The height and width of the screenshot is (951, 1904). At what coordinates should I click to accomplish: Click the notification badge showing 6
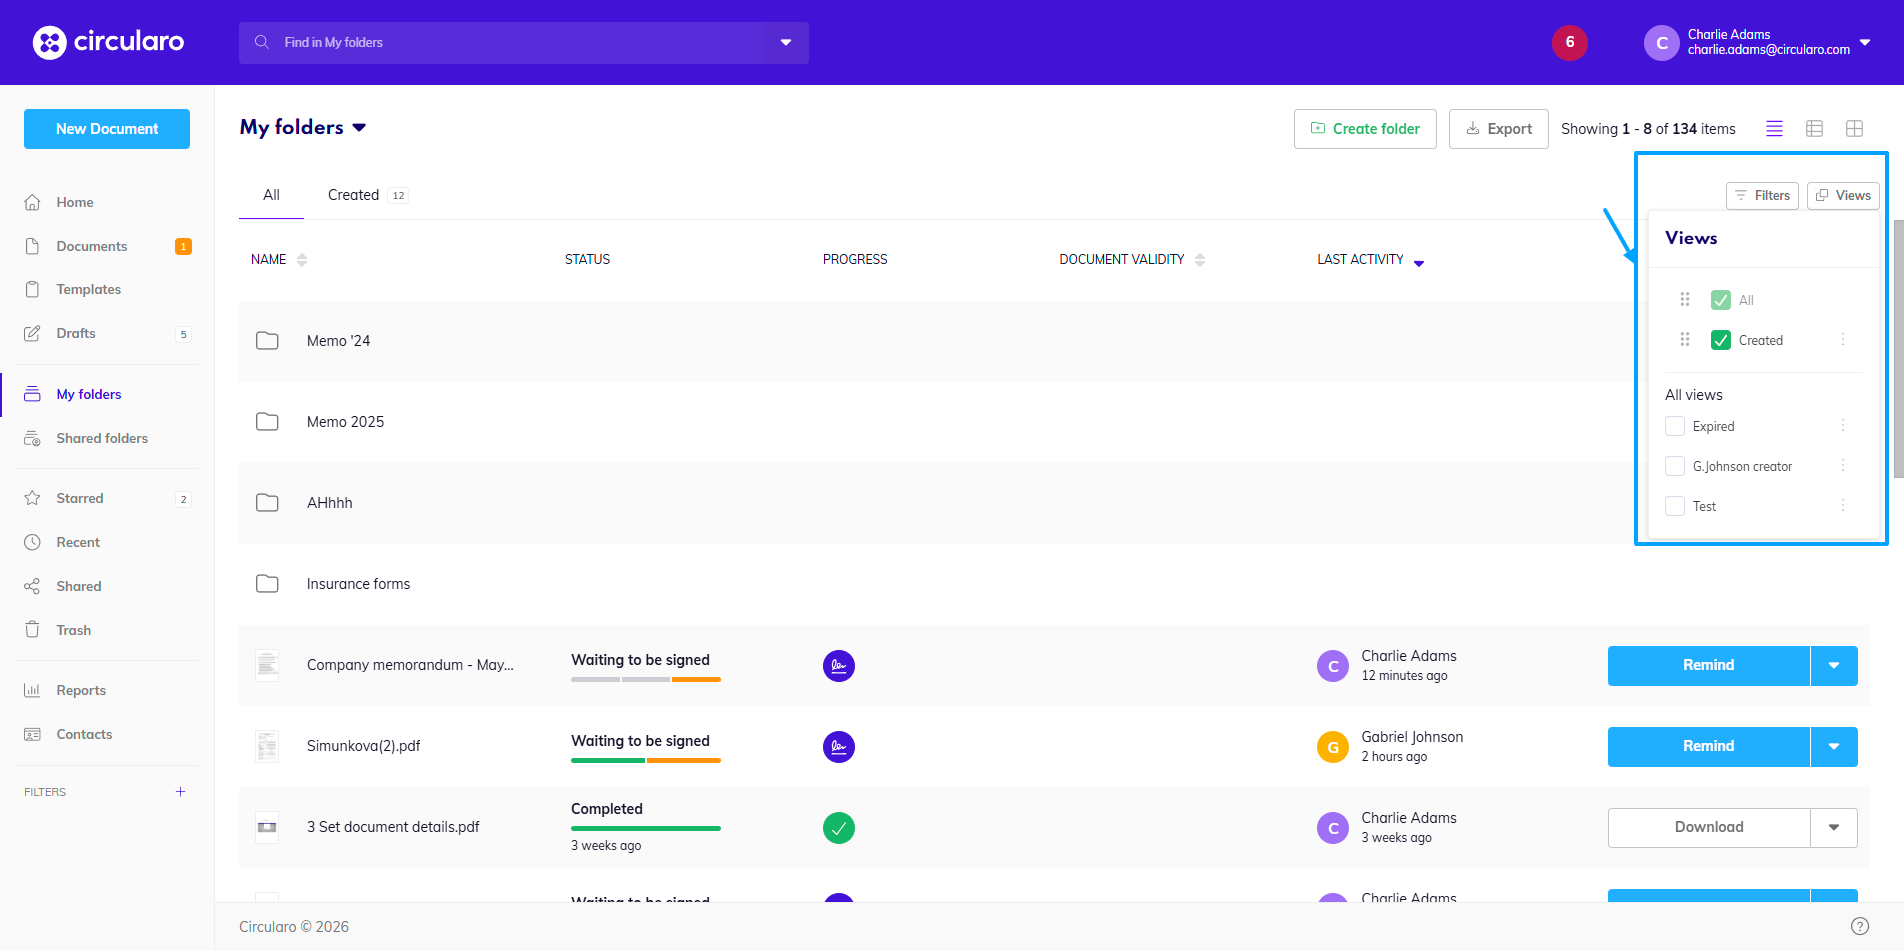[1569, 42]
